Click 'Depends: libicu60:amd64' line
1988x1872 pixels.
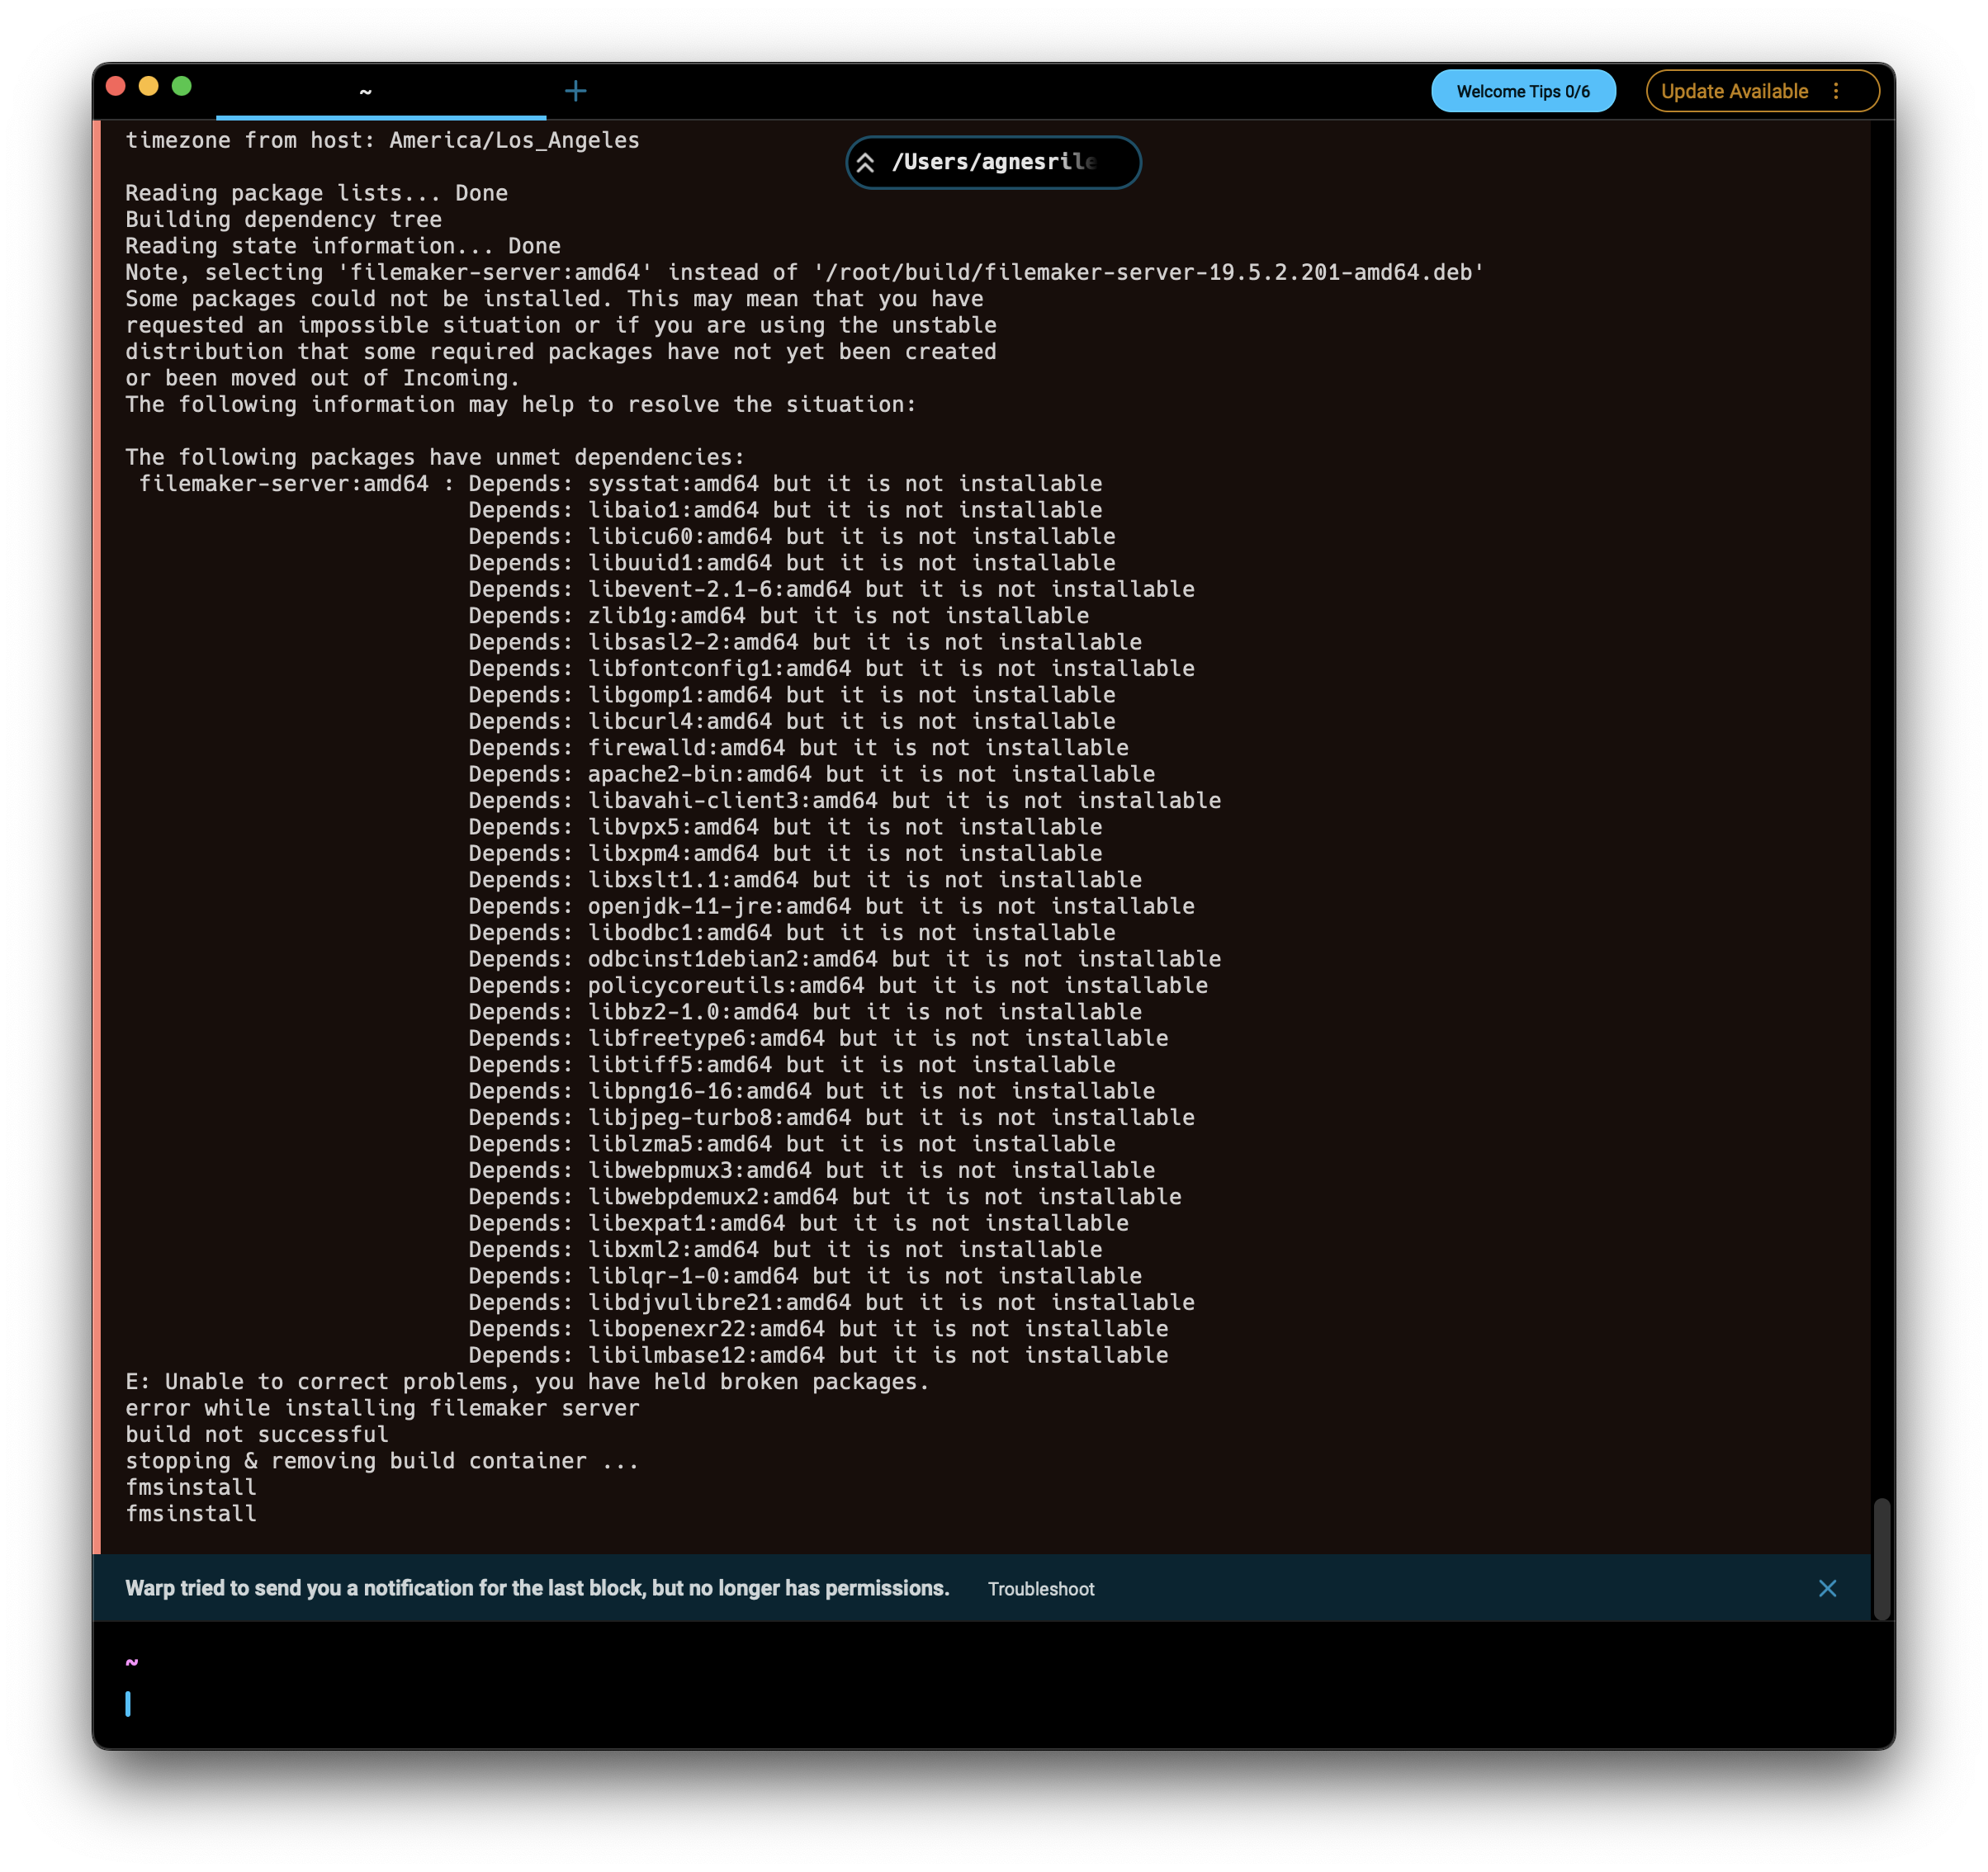[x=792, y=536]
